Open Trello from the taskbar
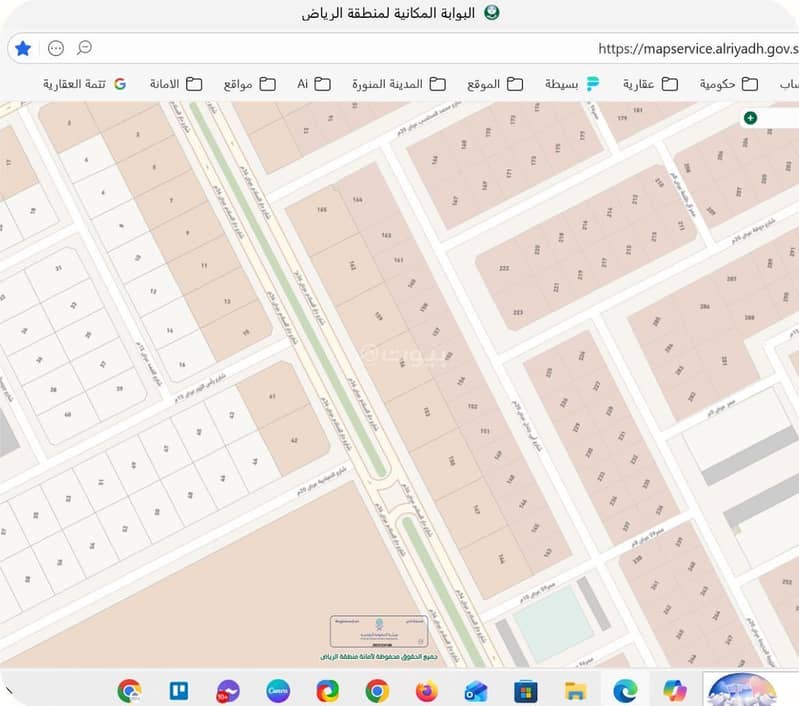 click(x=178, y=690)
